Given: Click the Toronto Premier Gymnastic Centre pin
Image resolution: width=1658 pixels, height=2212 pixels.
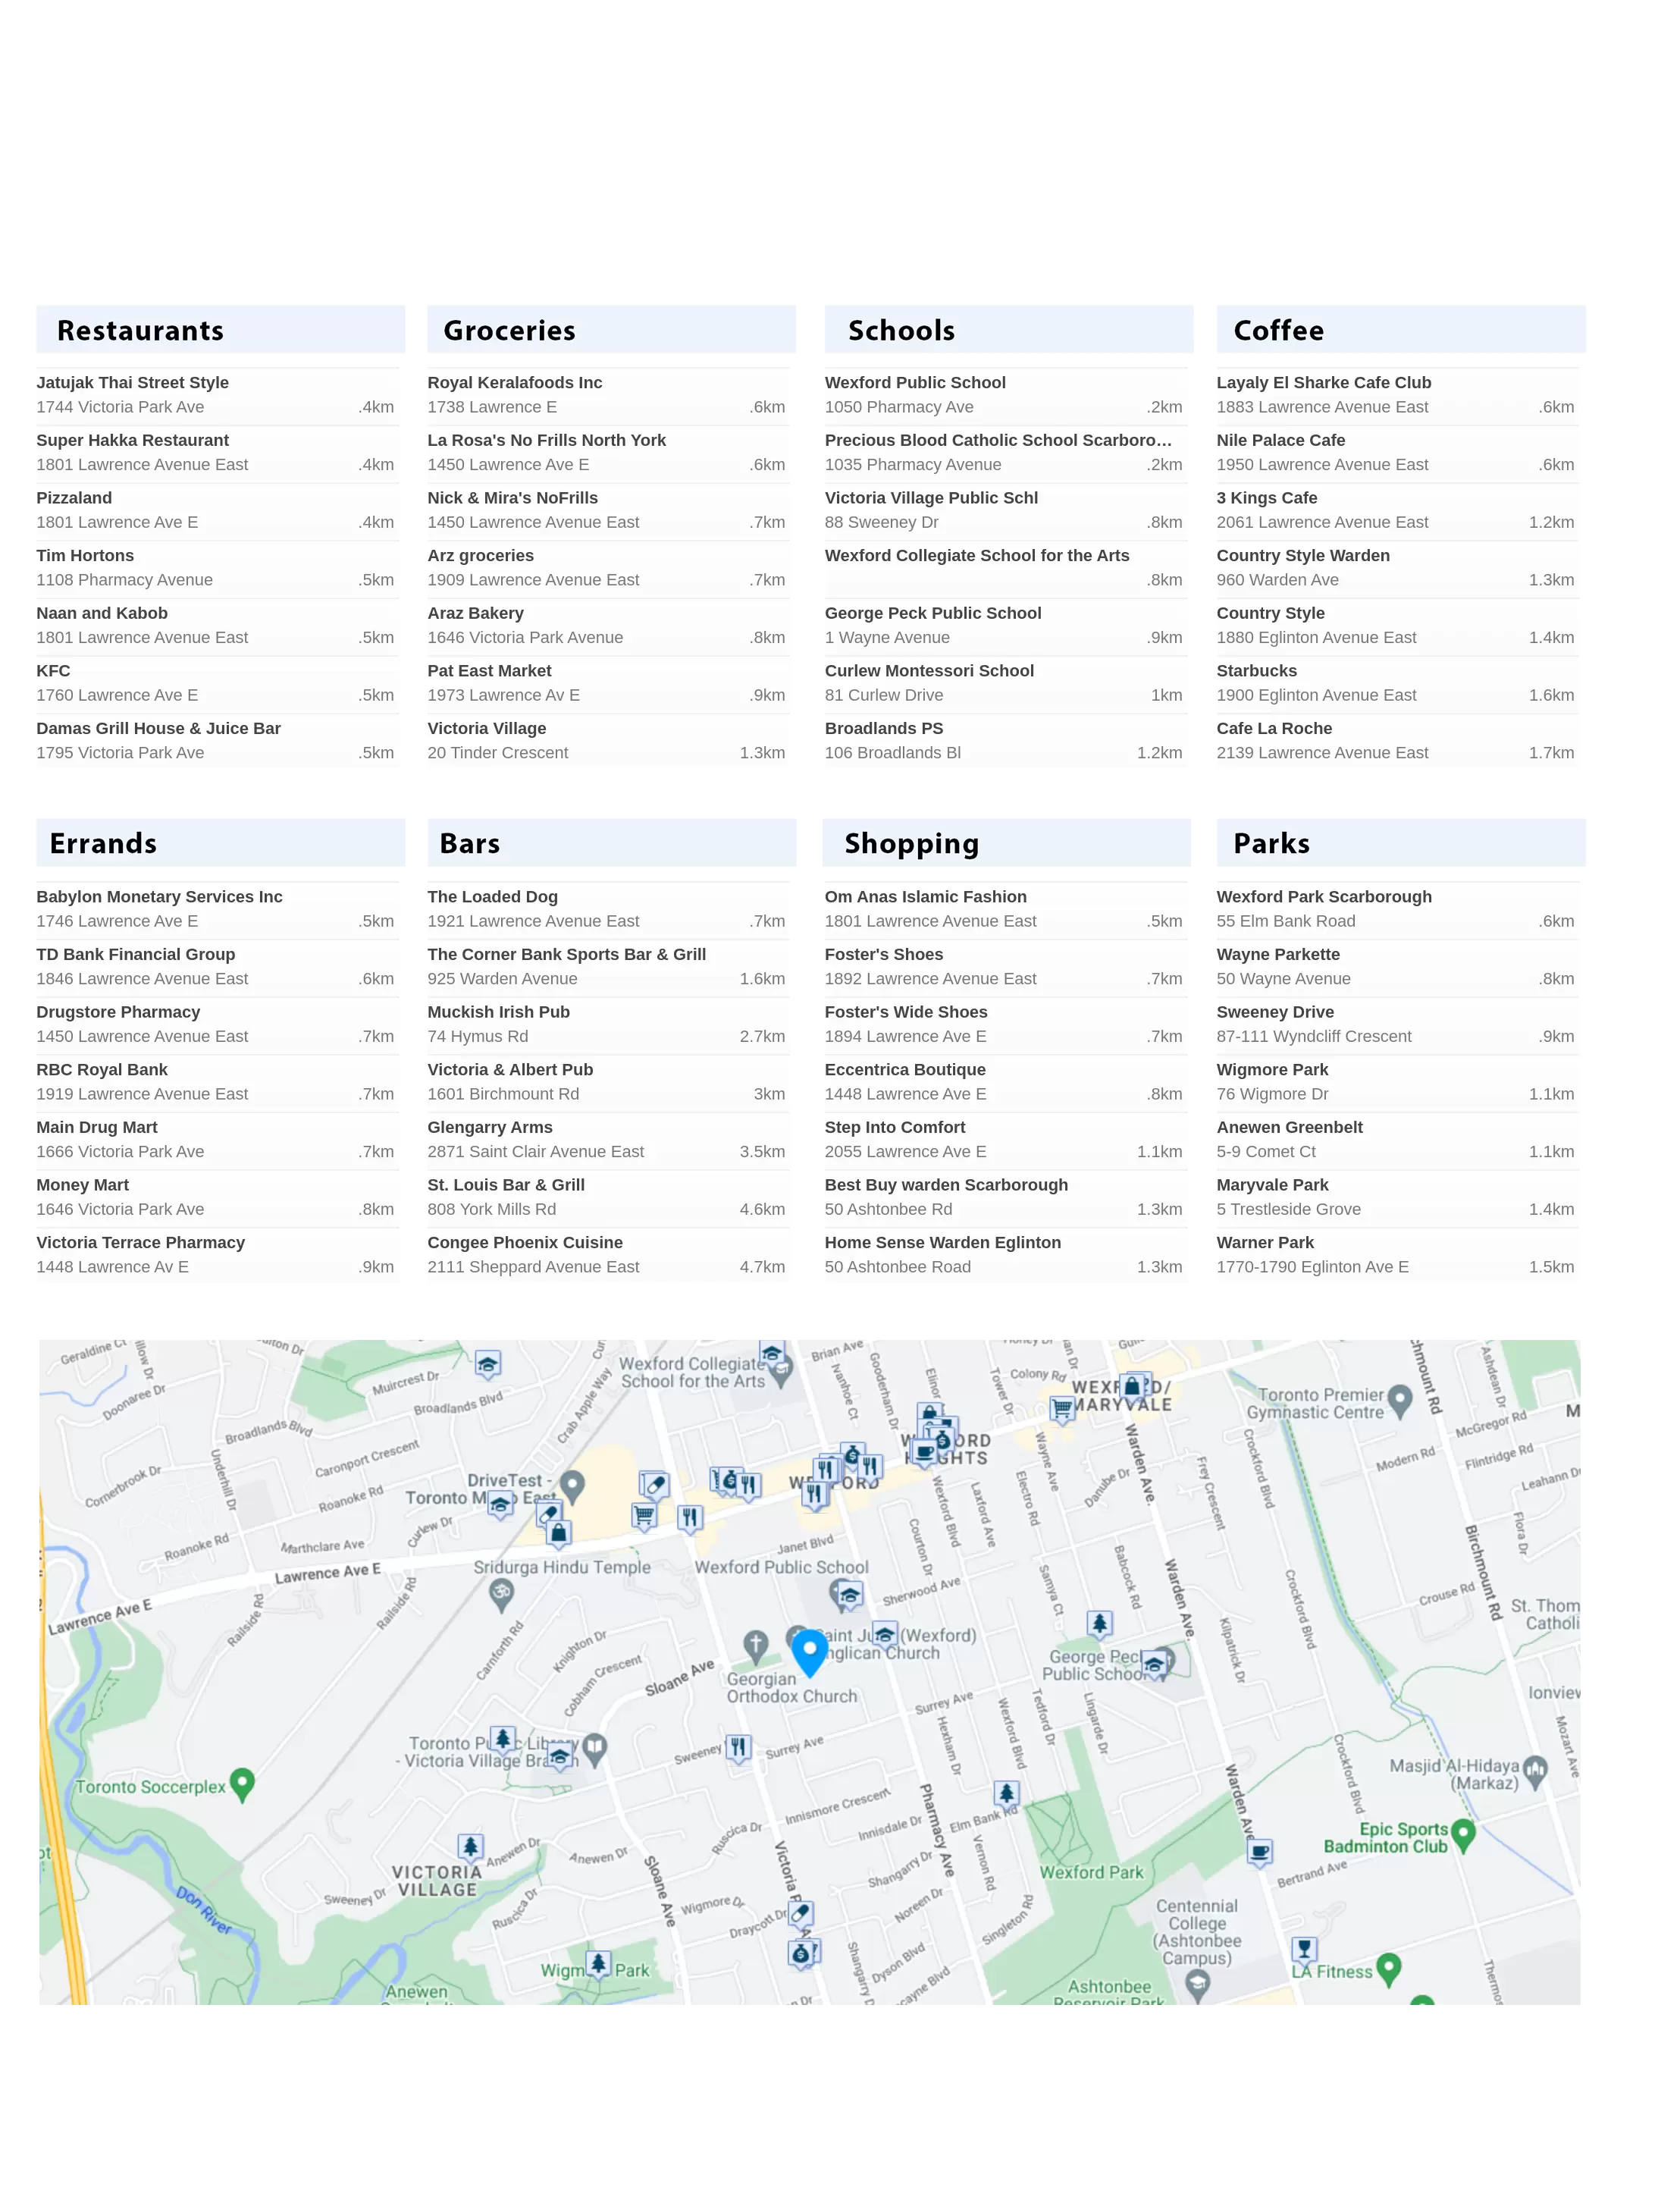Looking at the screenshot, I should [1400, 1399].
